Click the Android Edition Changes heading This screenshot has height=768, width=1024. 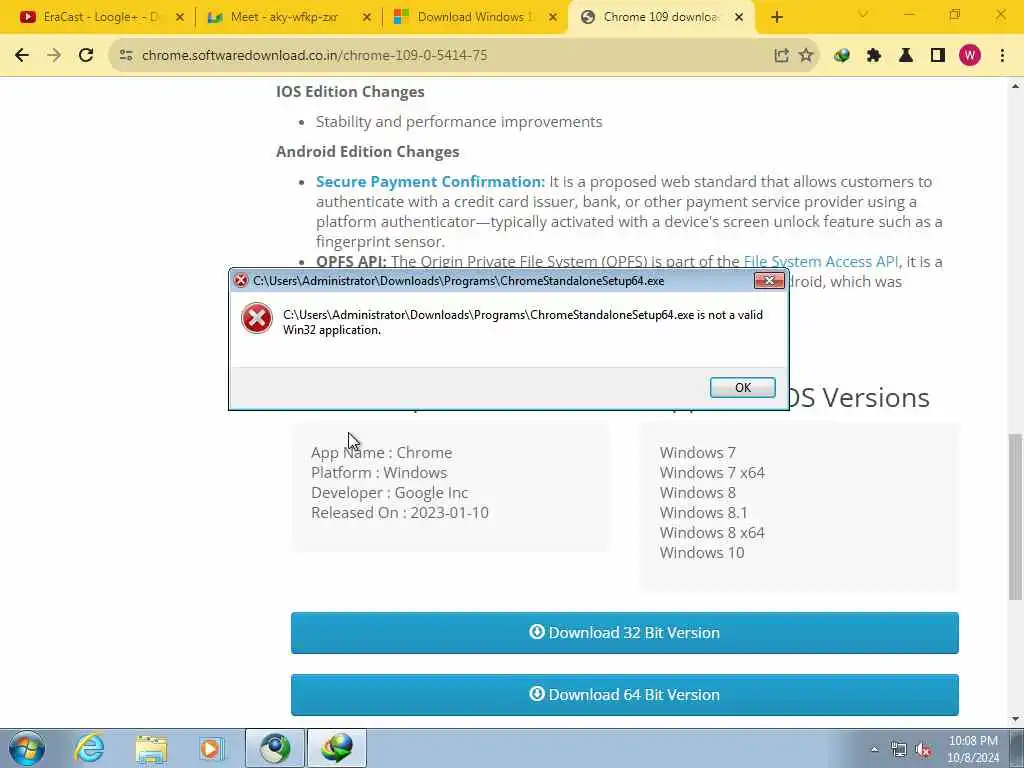pos(368,152)
